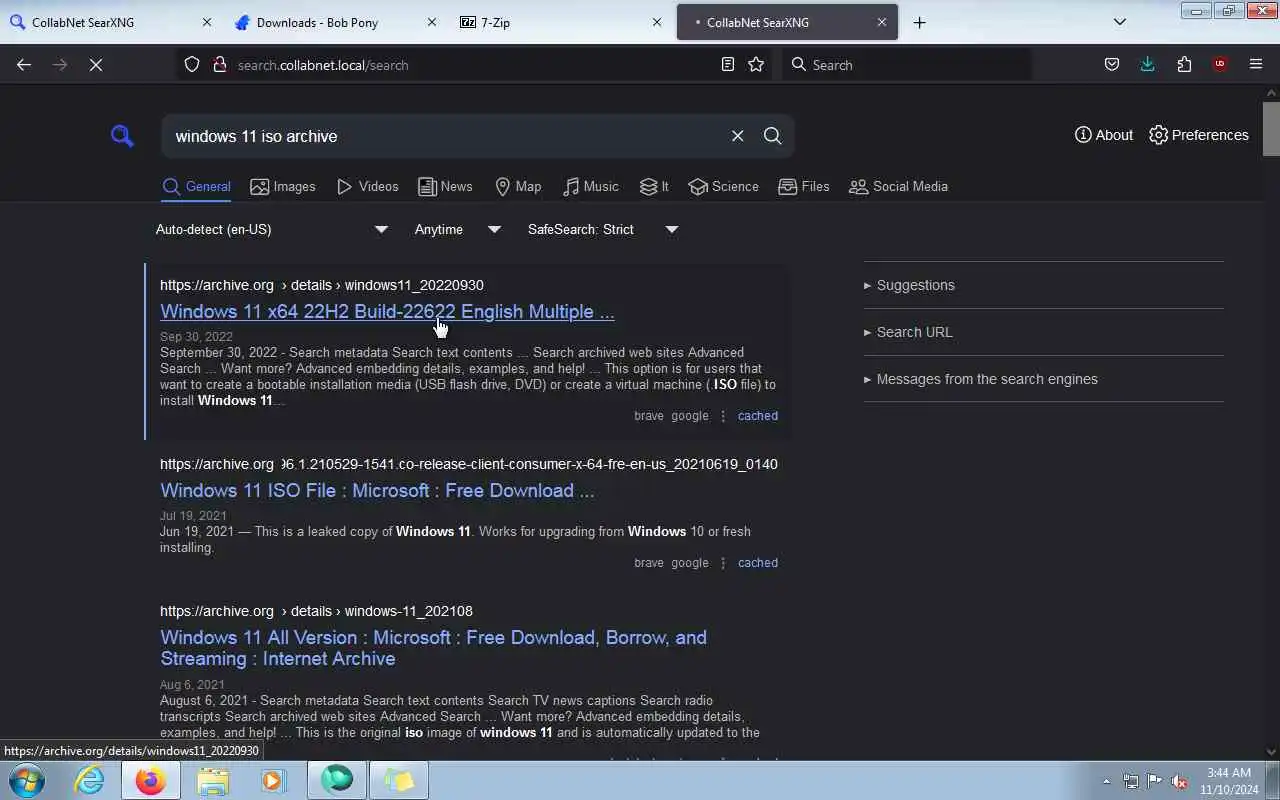Switch to the IT category
Screen dimensions: 1280x800
[654, 186]
